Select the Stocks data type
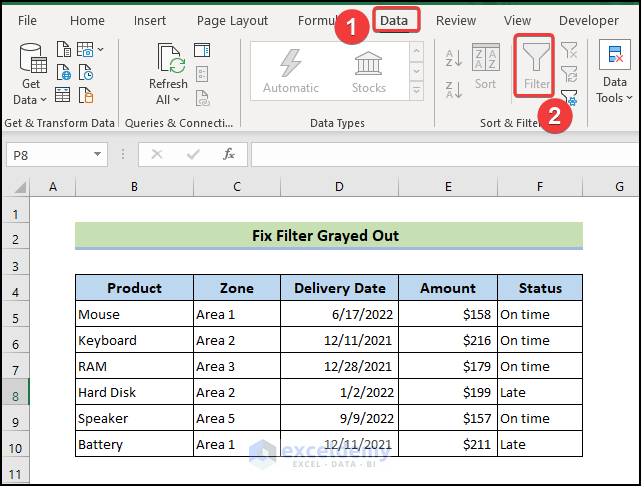Screen dimensions: 641x486 [368, 70]
